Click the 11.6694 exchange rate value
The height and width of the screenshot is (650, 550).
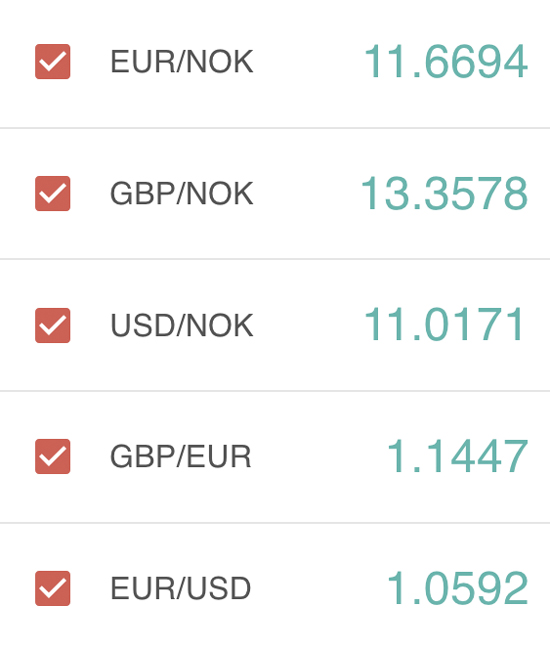coord(446,62)
